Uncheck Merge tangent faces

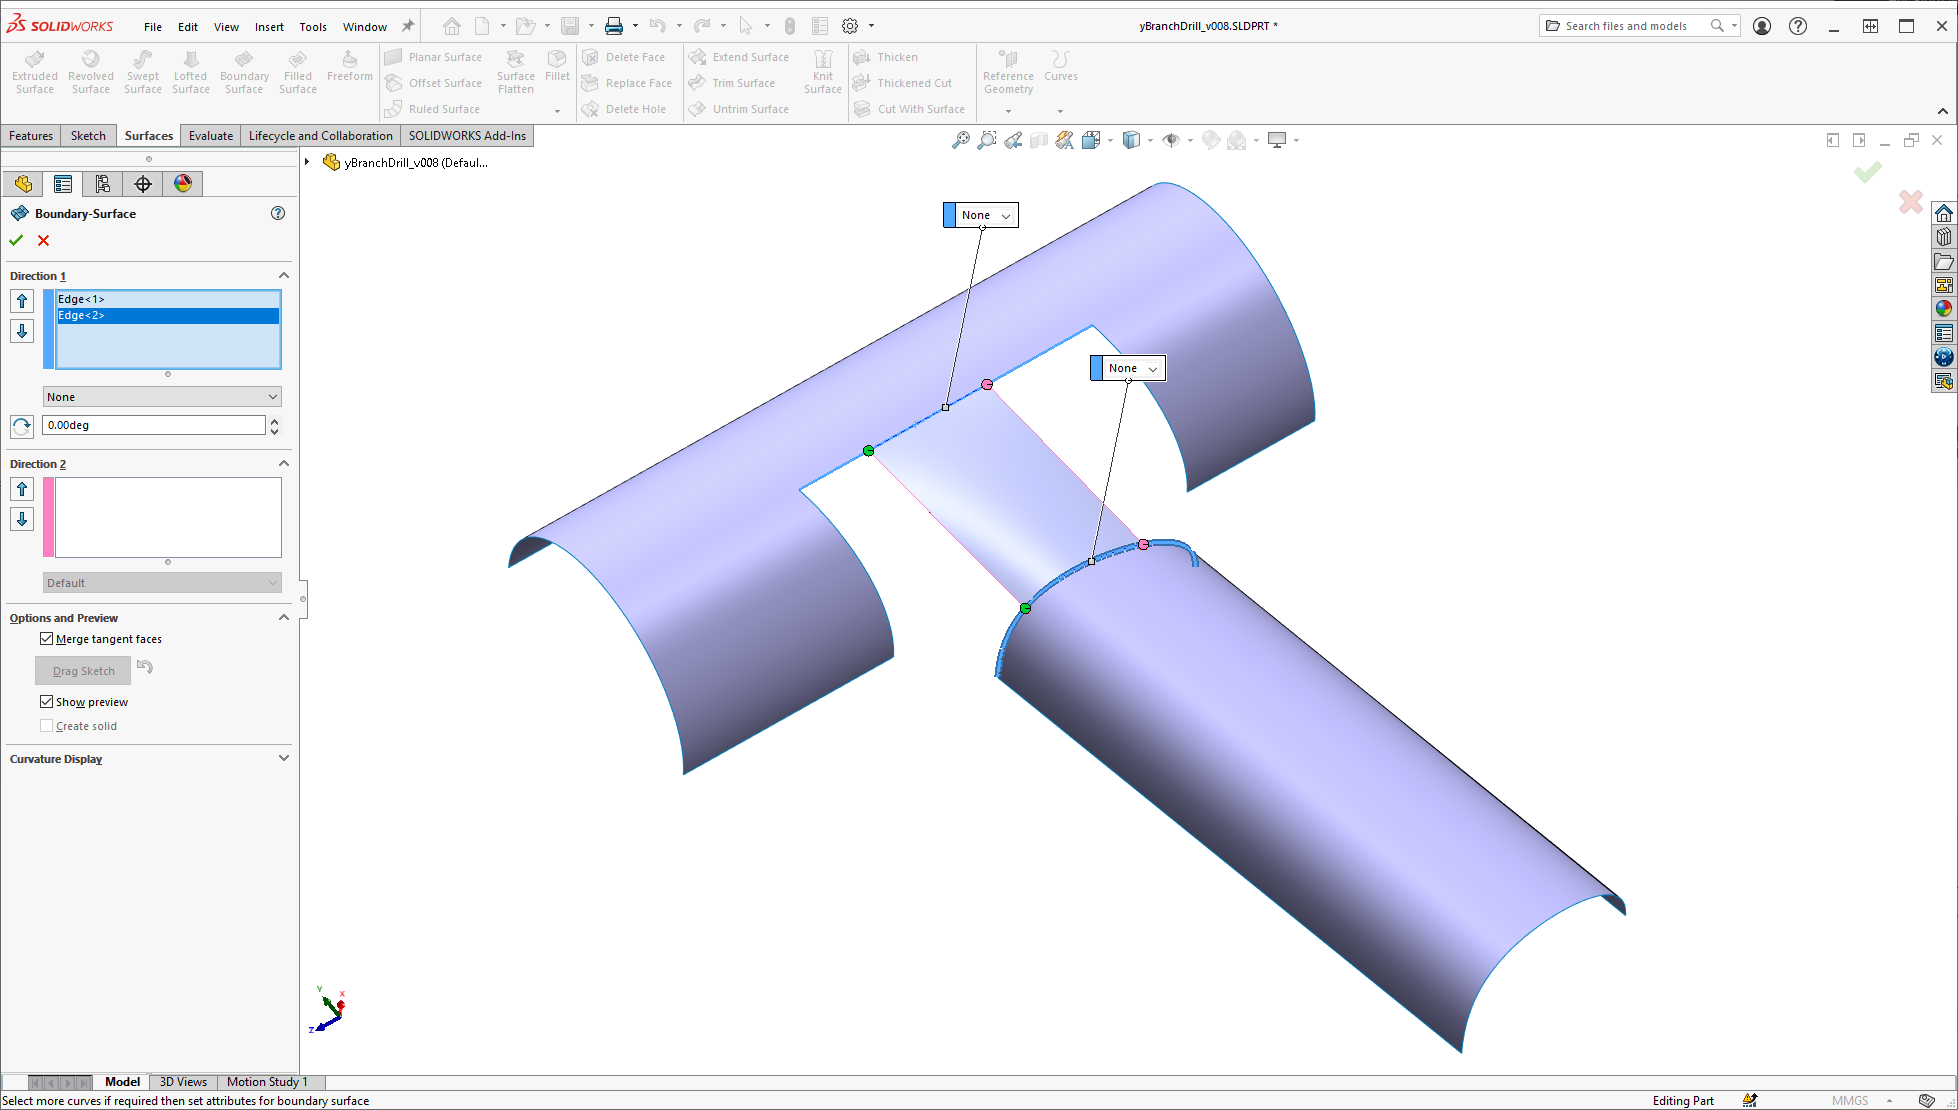tap(47, 639)
